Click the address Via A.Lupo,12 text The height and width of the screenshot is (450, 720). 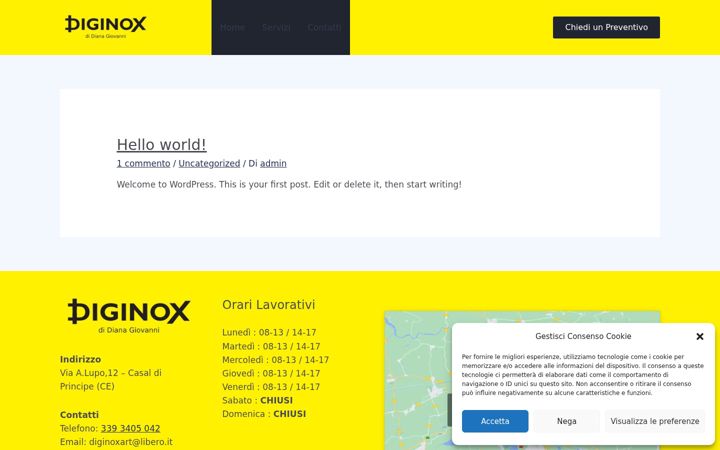click(x=111, y=380)
